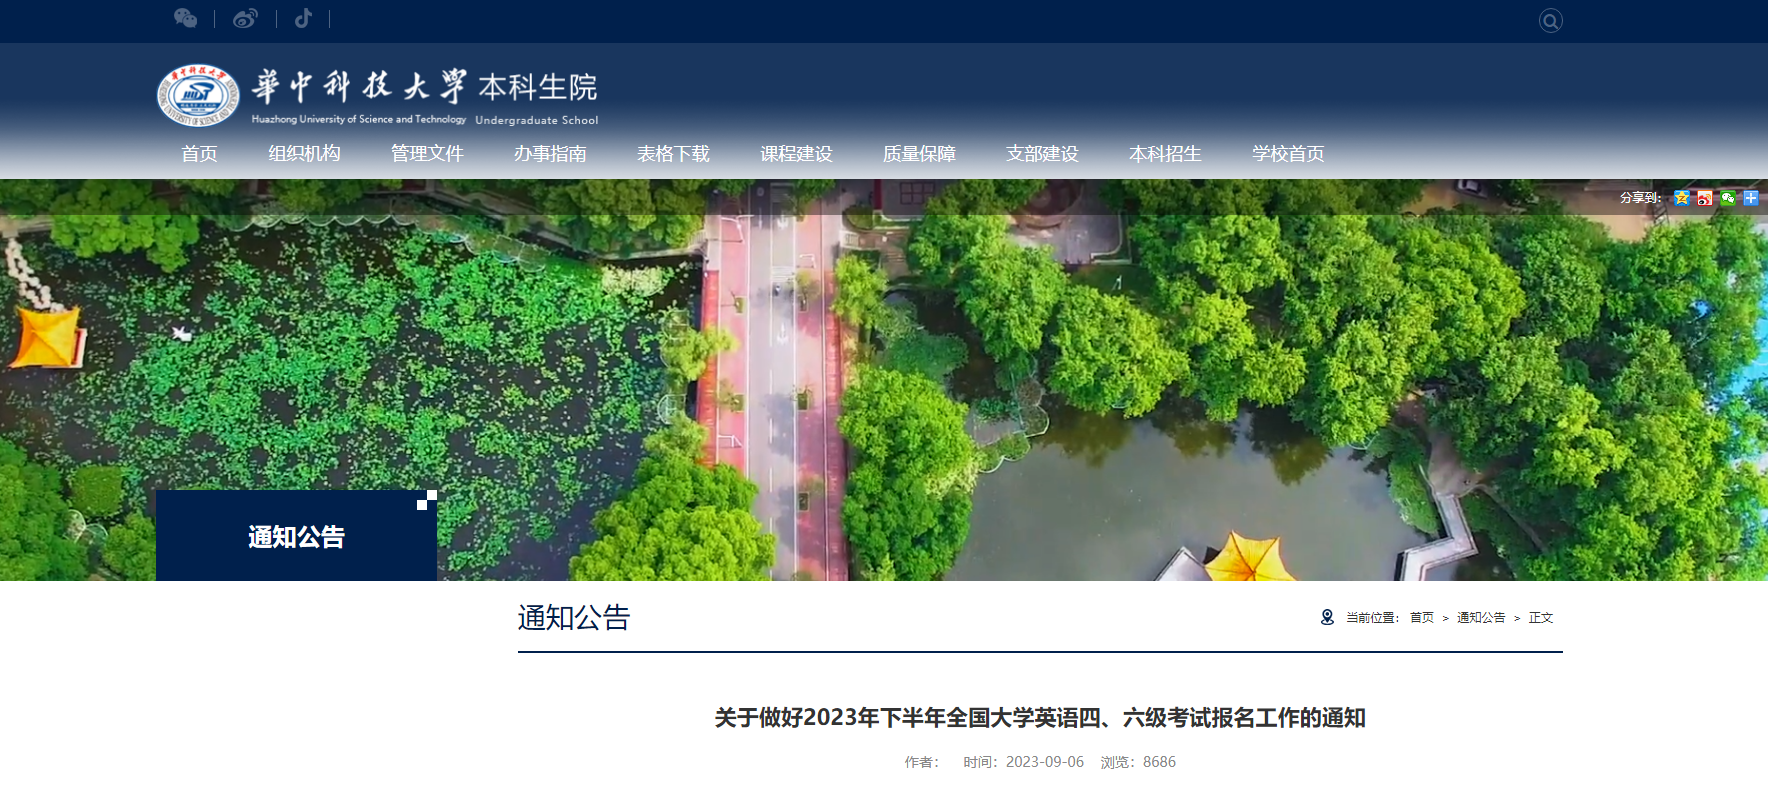Click the 分享到 label
Screen dimensions: 1768x790
pyautogui.click(x=1641, y=198)
